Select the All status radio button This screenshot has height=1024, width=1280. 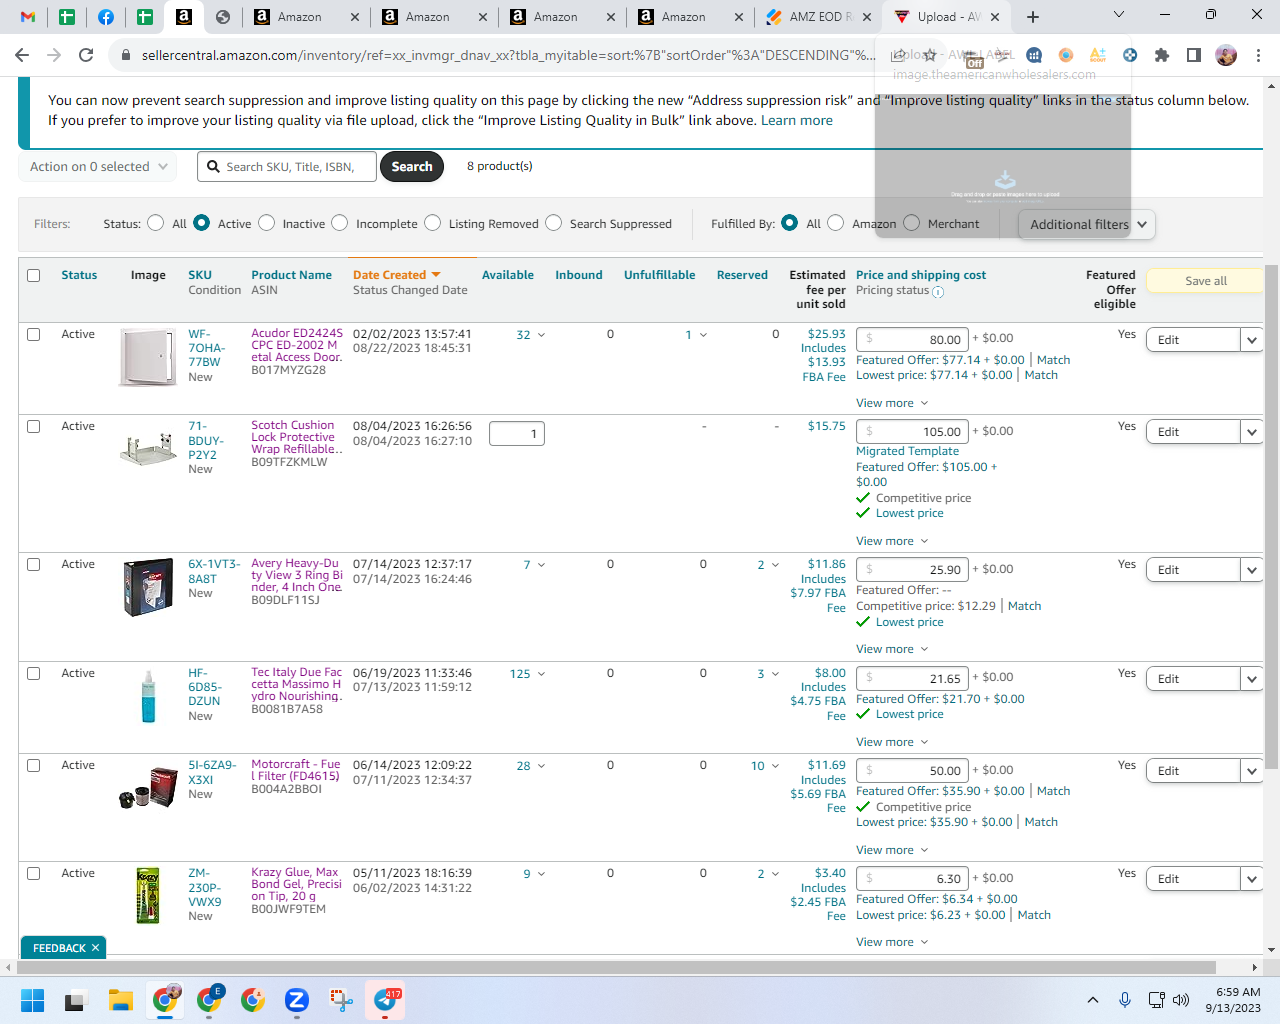pyautogui.click(x=156, y=223)
